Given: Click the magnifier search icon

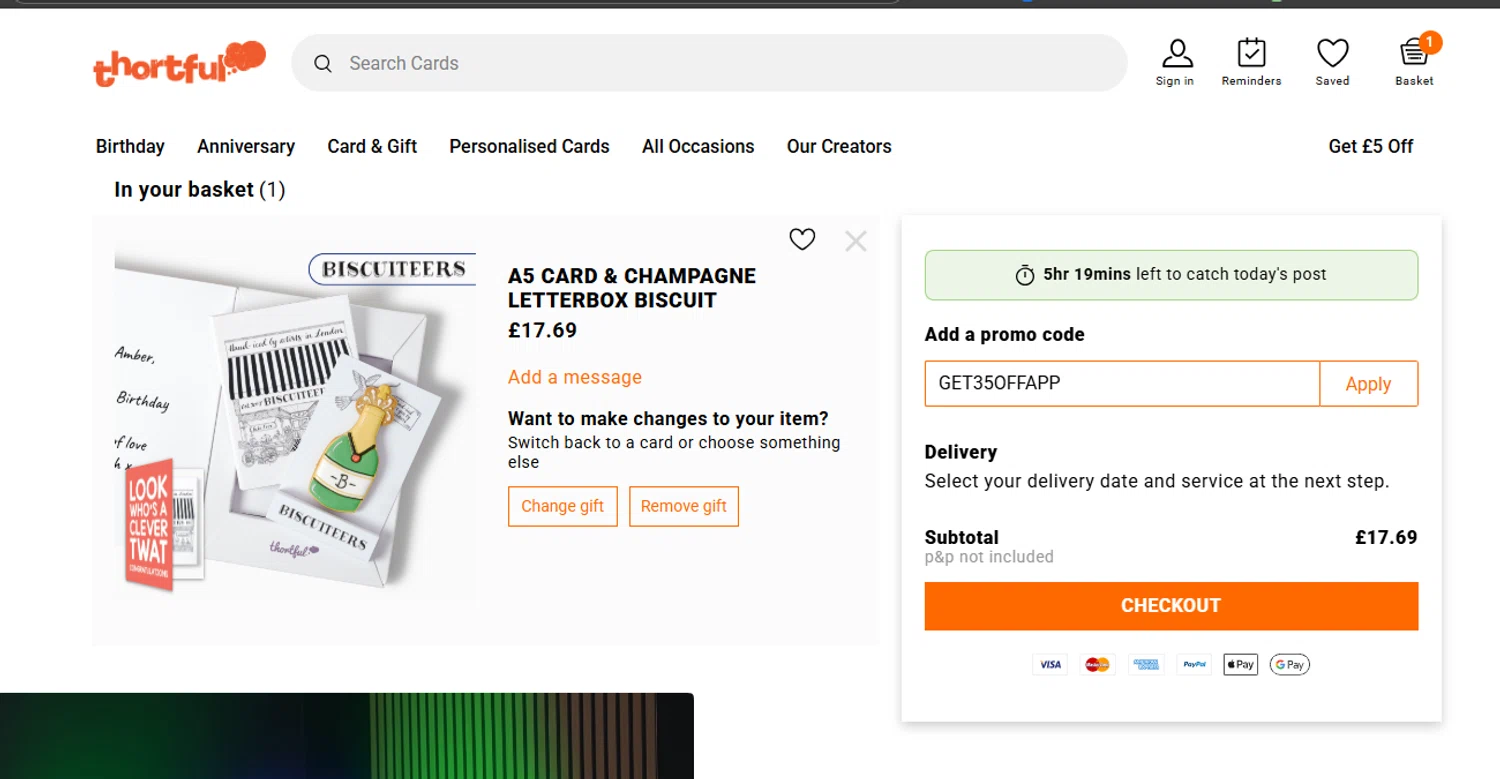Looking at the screenshot, I should point(323,64).
